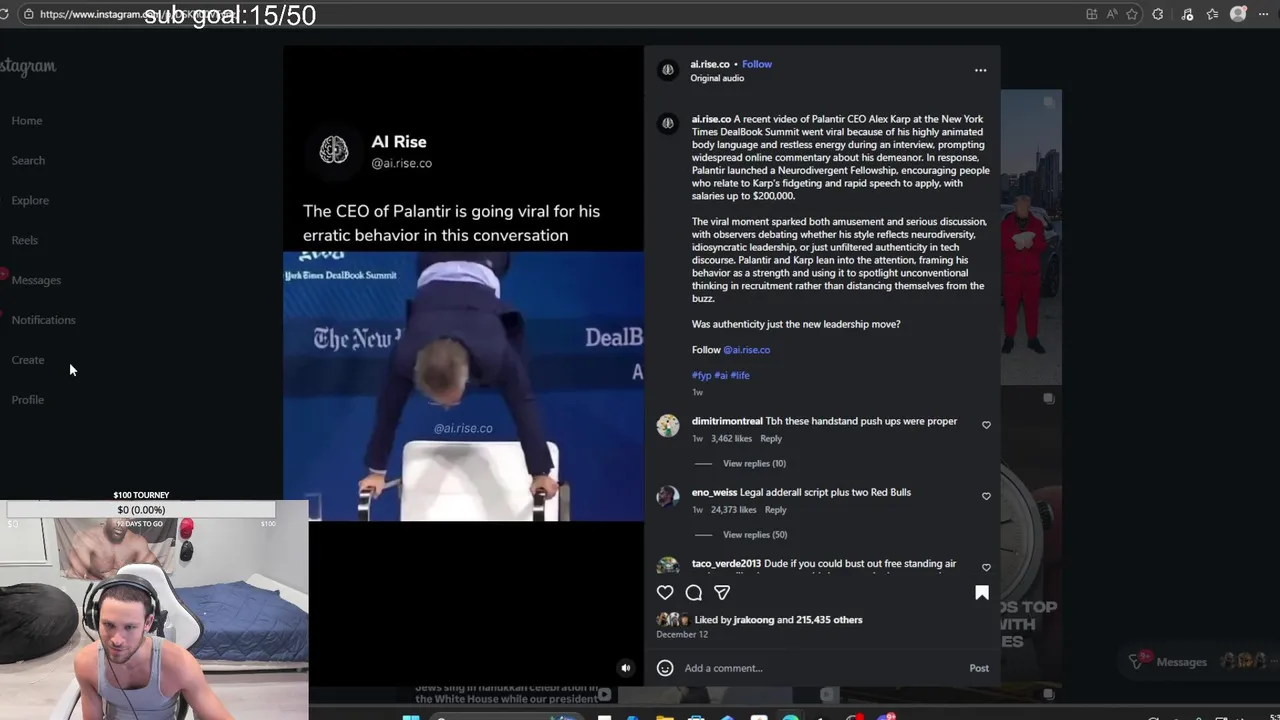The image size is (1280, 720).
Task: Go to Explore in the sidebar
Action: pos(30,200)
